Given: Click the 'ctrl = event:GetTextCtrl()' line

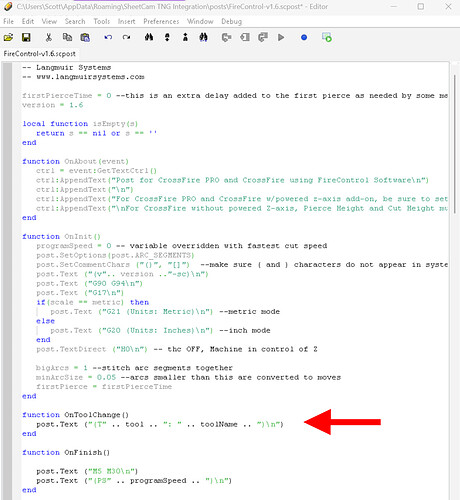Looking at the screenshot, I should coord(96,171).
